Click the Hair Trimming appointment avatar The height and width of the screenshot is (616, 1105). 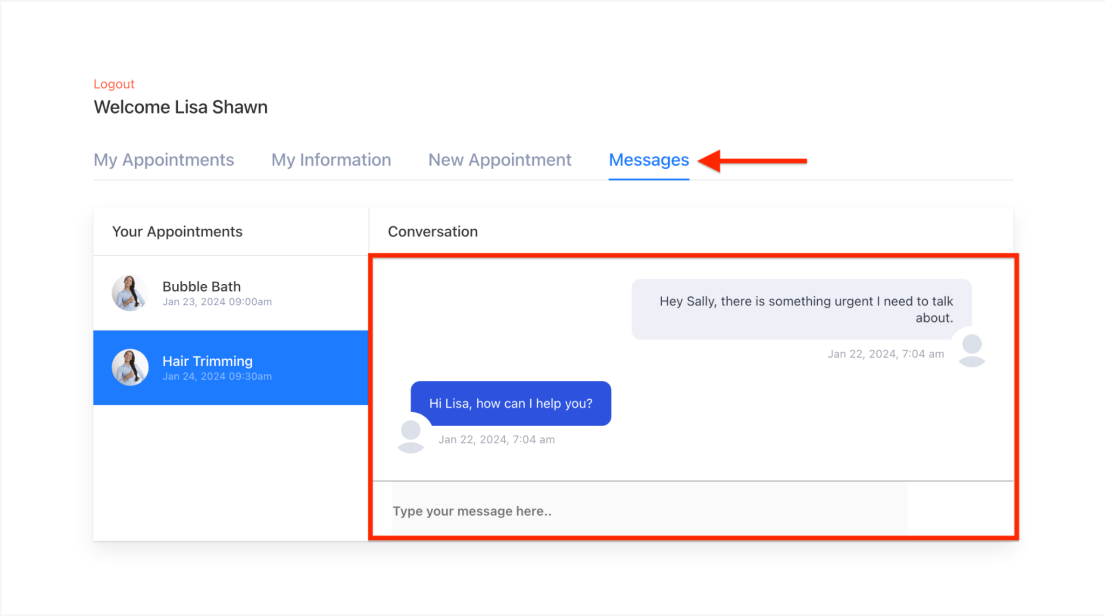[130, 367]
